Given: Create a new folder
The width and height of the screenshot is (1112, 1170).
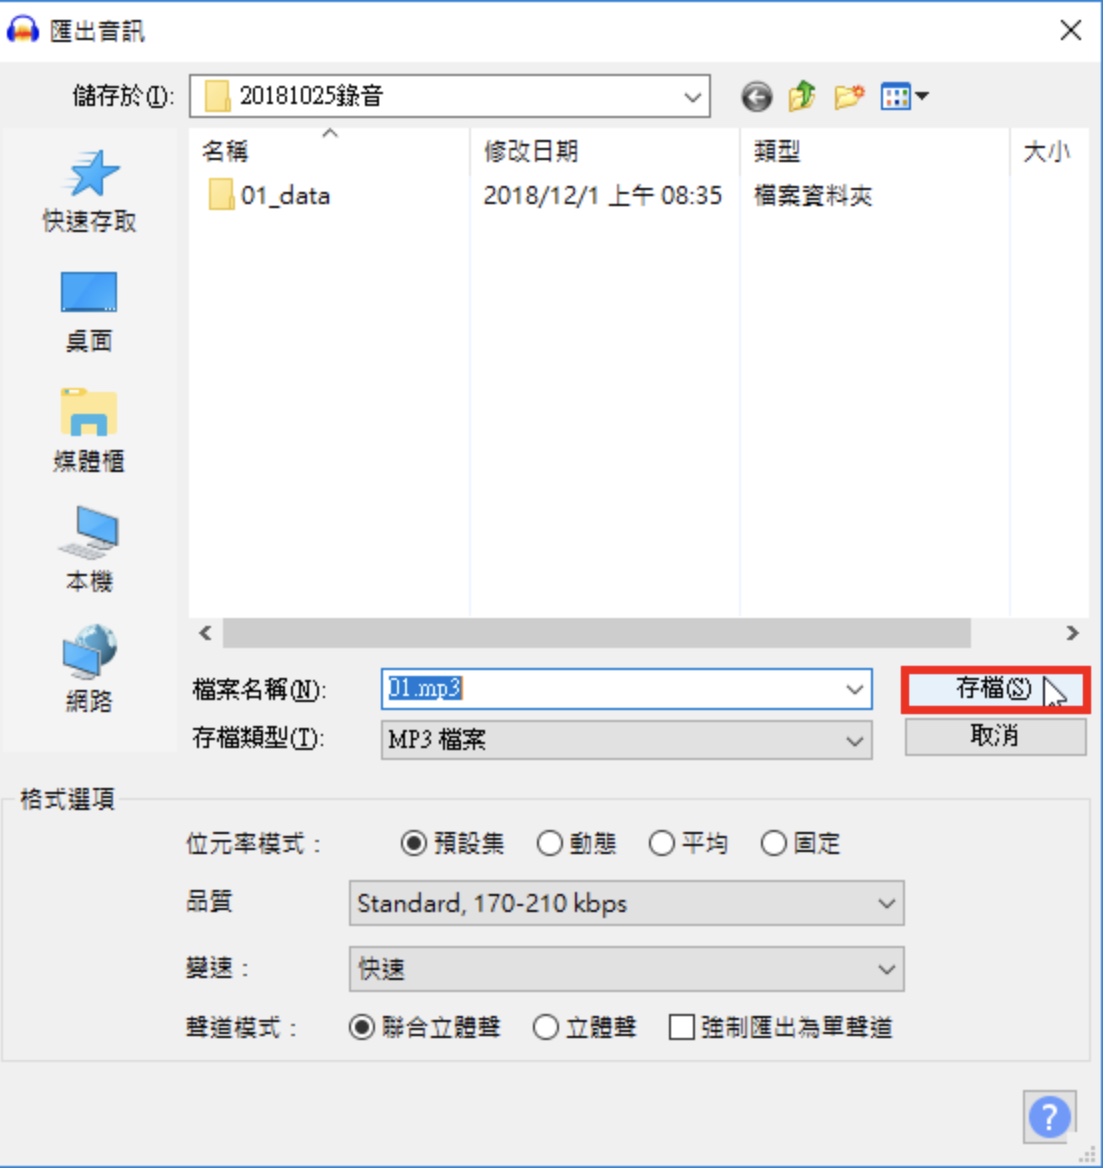Looking at the screenshot, I should click(849, 96).
